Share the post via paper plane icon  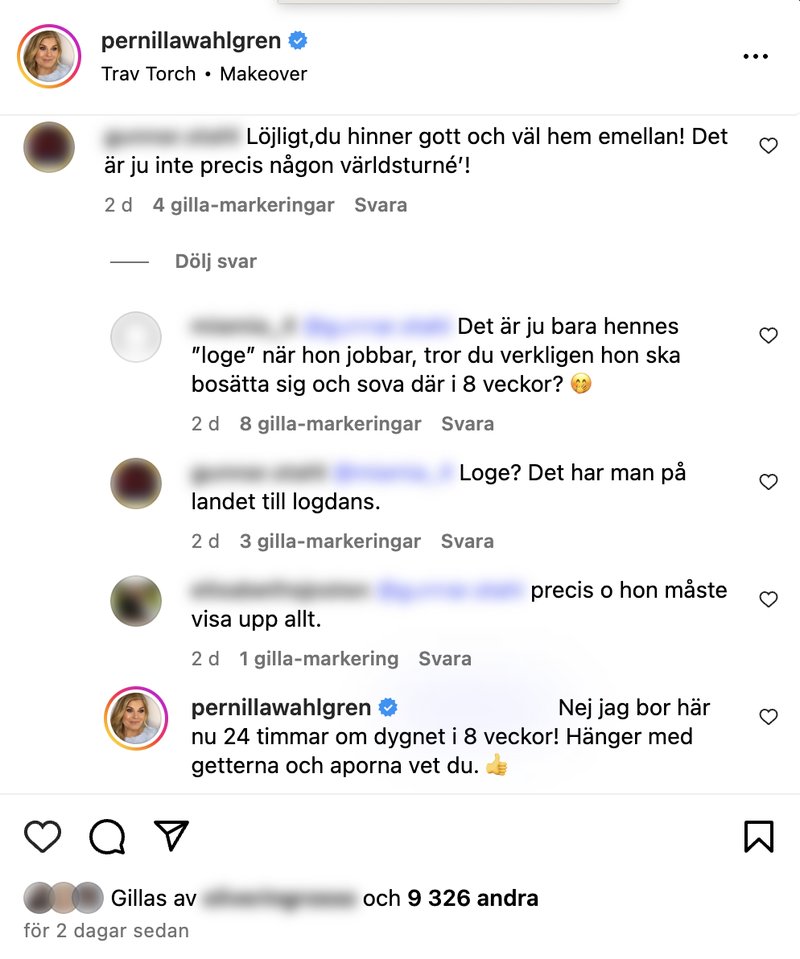click(x=171, y=835)
